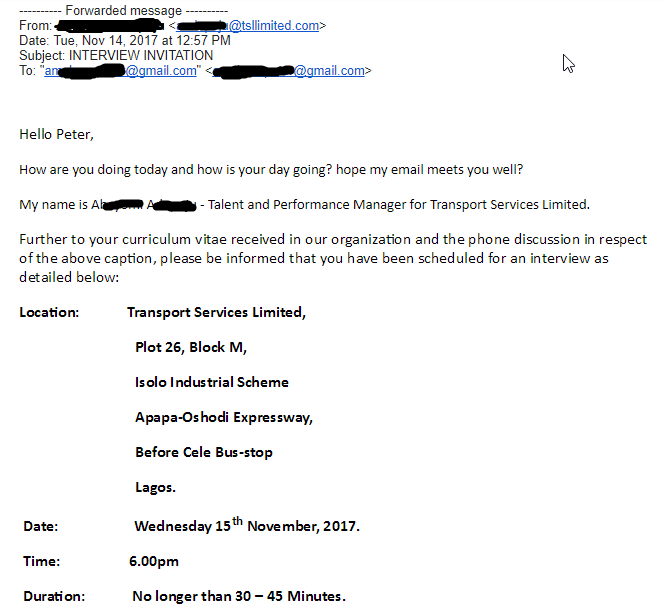This screenshot has height=607, width=667.
Task: Click the Forwarded message header line
Action: coord(124,10)
